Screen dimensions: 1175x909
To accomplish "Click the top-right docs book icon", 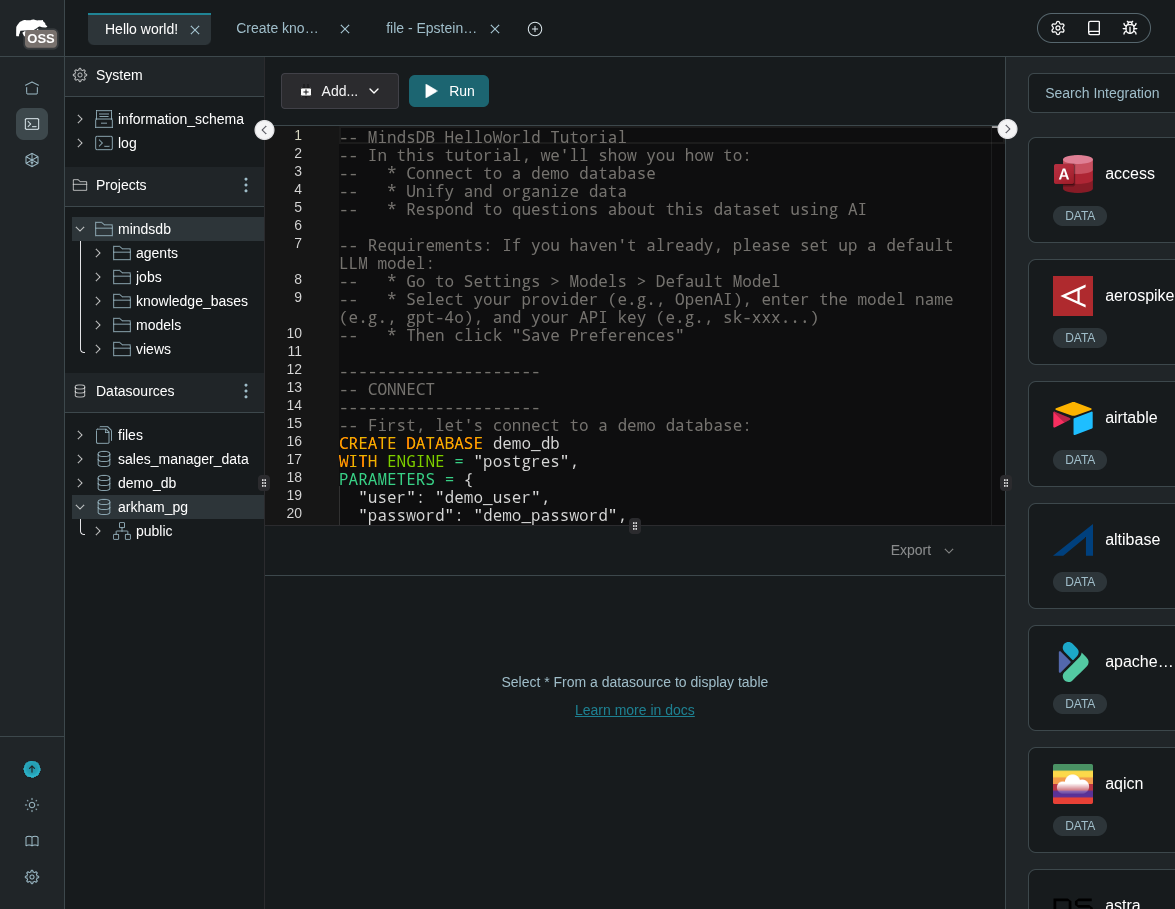I will (x=1094, y=28).
